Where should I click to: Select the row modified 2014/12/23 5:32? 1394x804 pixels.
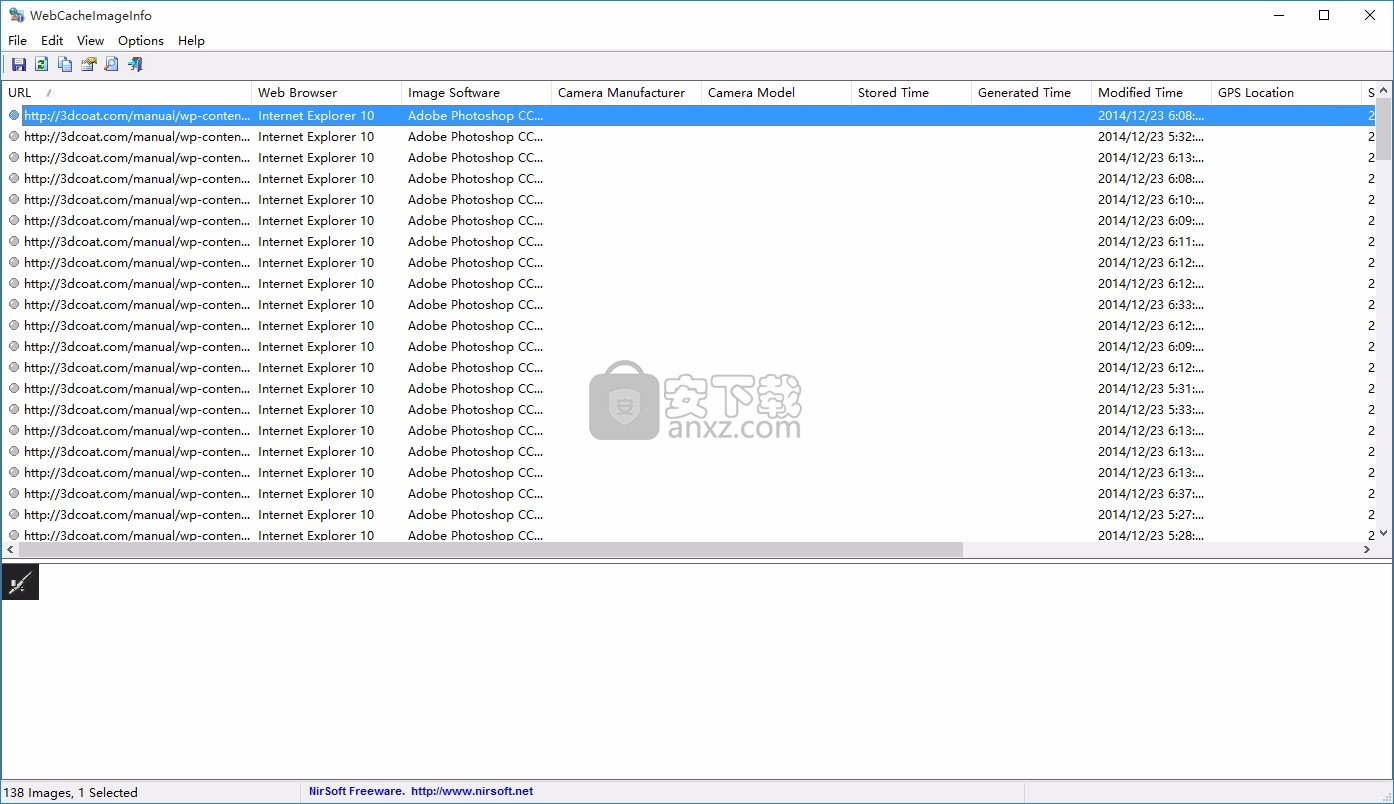click(688, 137)
